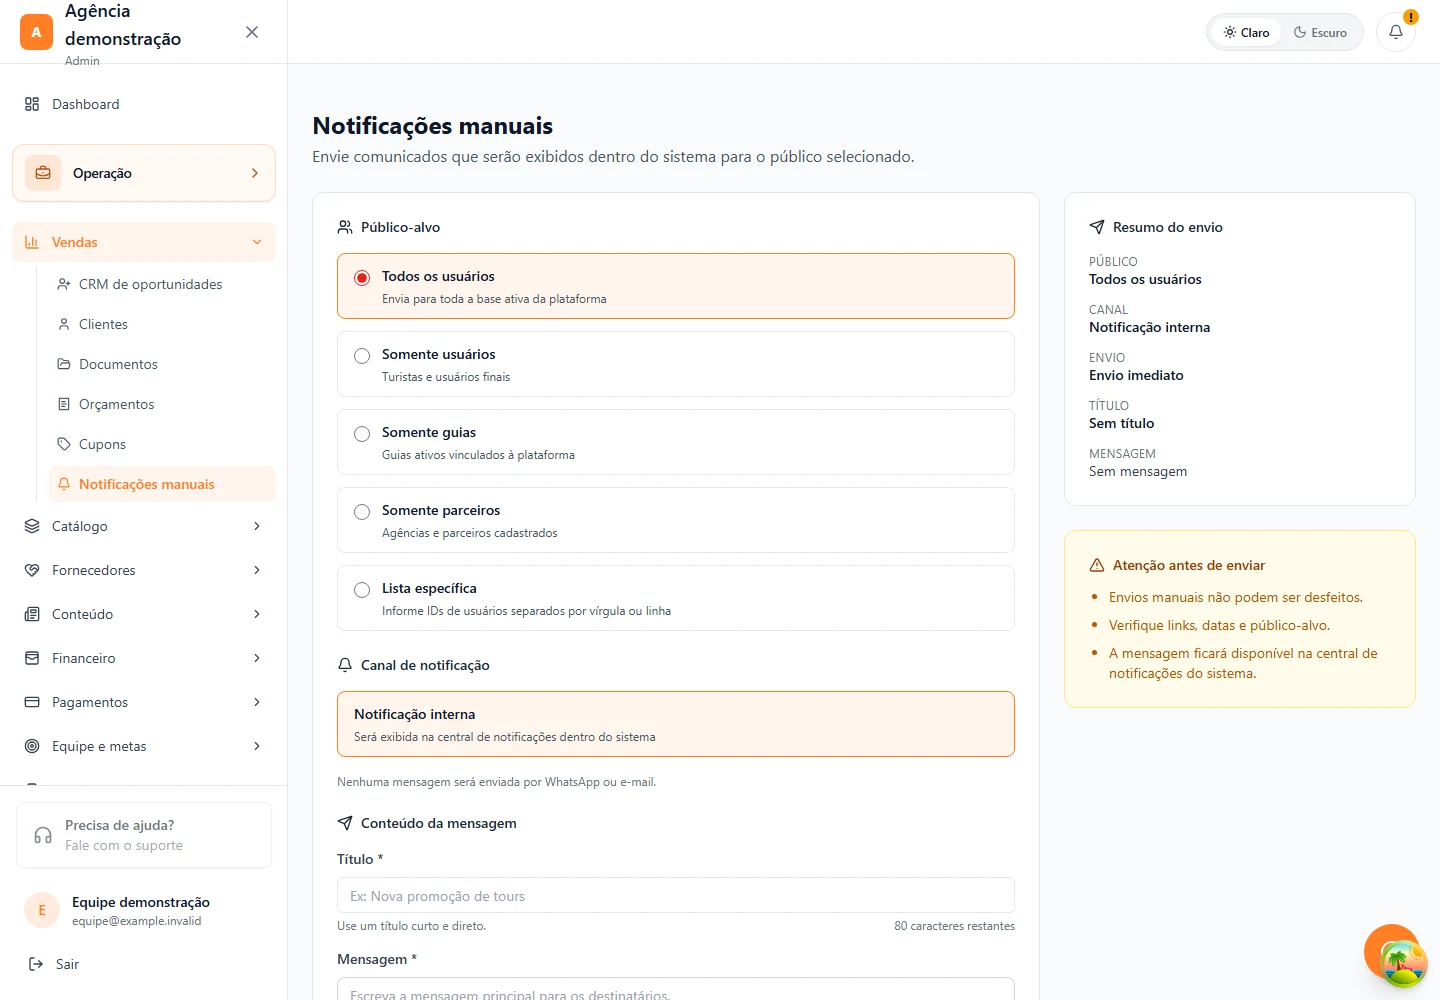
Task: Click the Financeiro ledger icon
Action: tap(32, 658)
